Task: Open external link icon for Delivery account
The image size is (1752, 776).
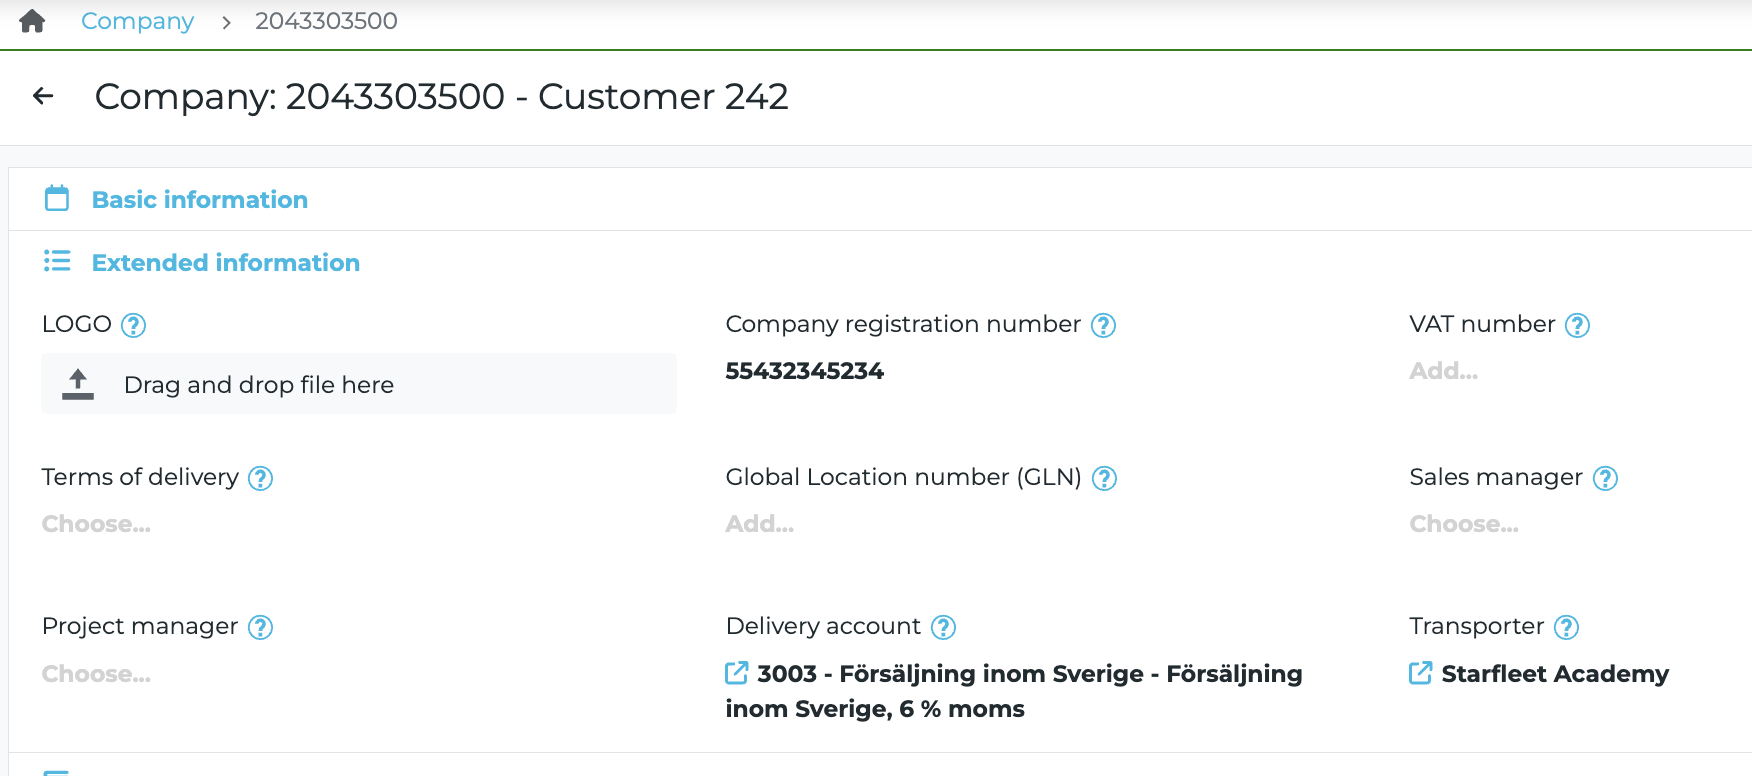Action: click(x=737, y=673)
